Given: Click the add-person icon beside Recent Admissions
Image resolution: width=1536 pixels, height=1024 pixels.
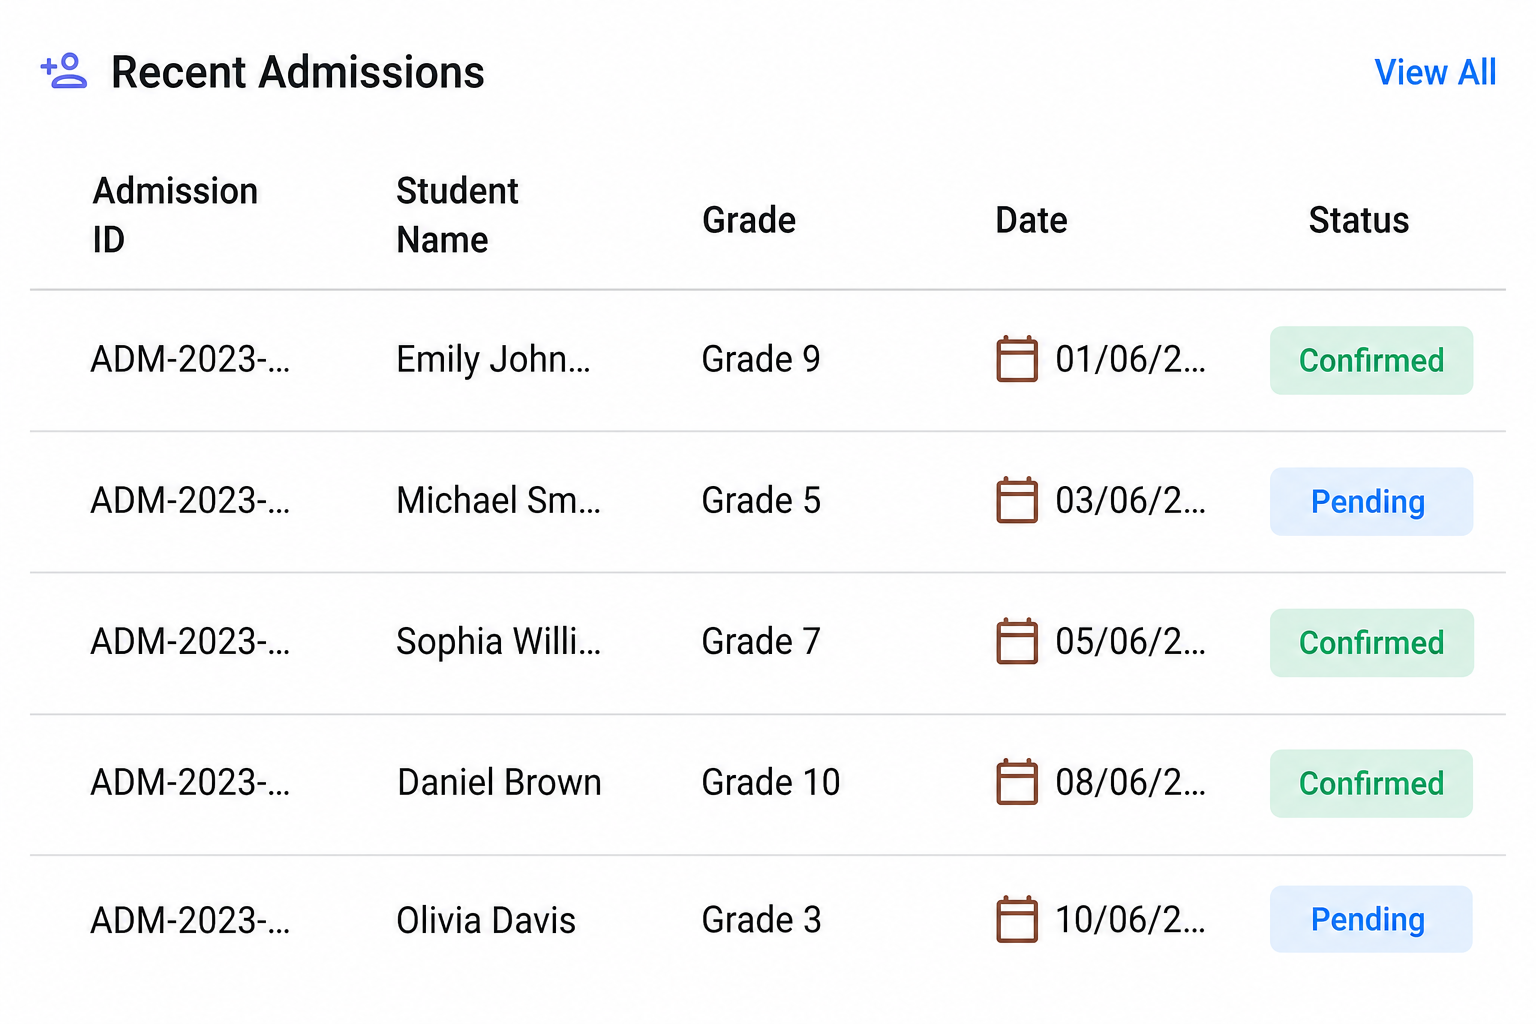Looking at the screenshot, I should click(x=64, y=71).
